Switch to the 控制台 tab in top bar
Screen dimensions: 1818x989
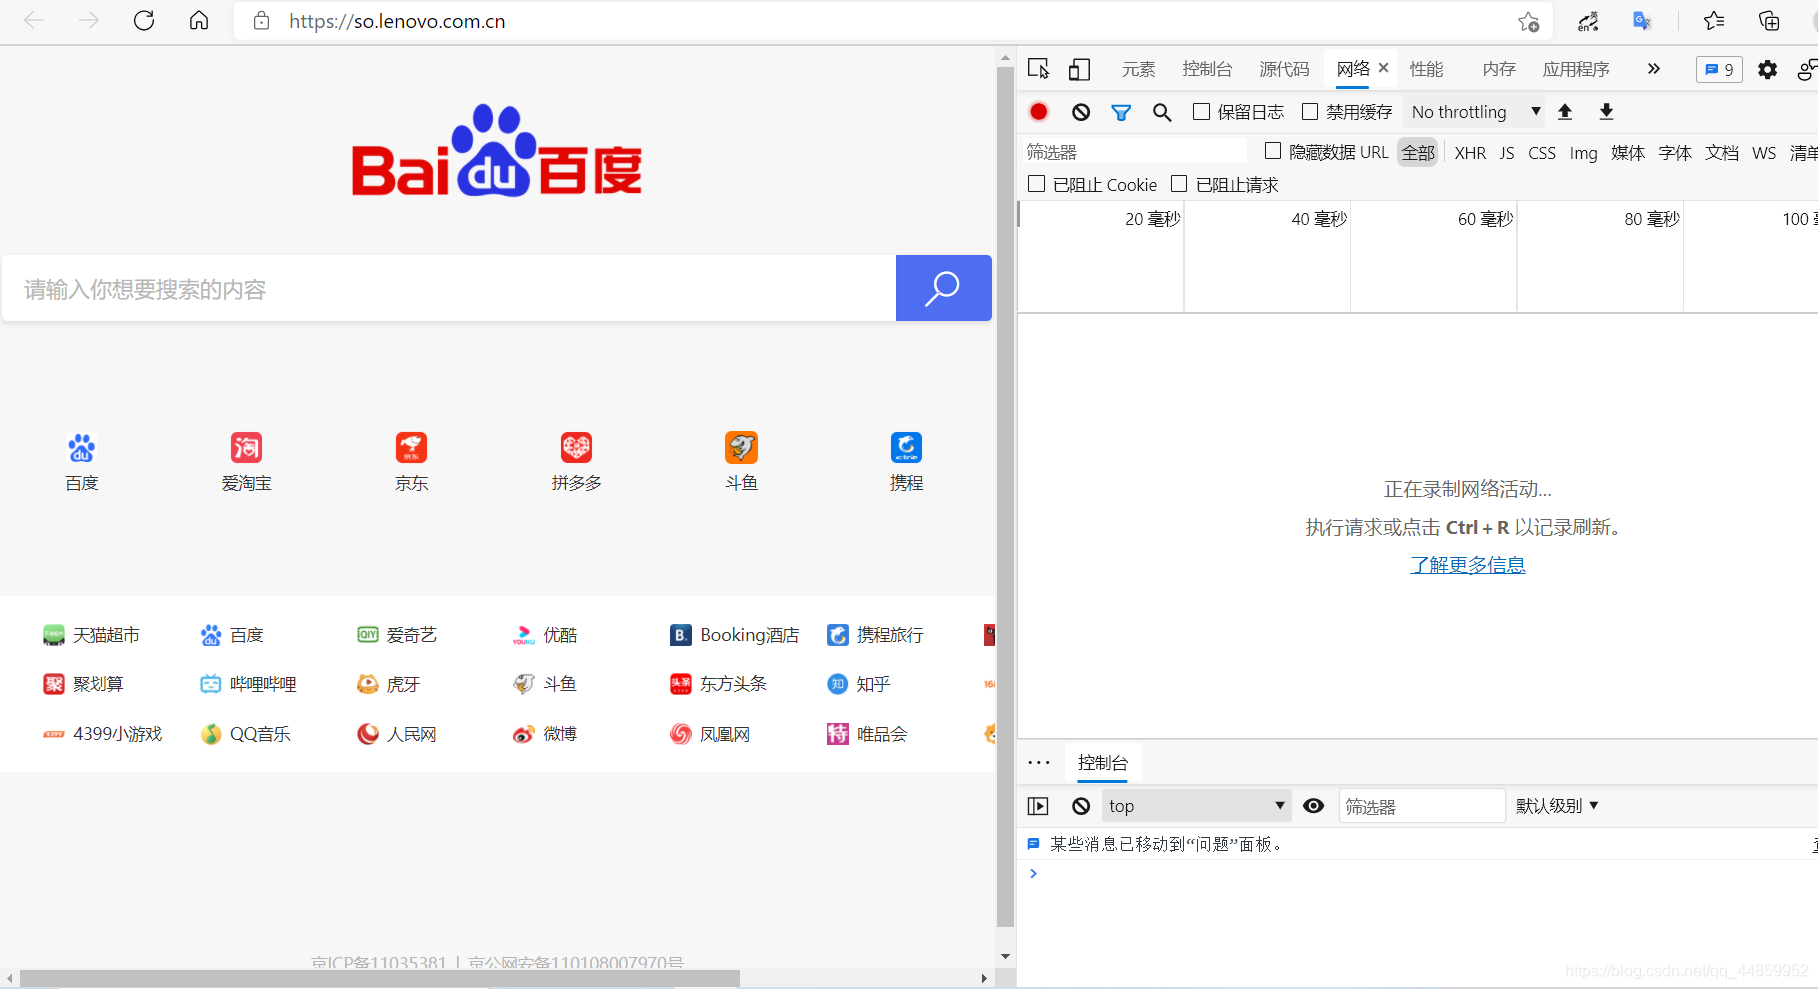(x=1207, y=69)
